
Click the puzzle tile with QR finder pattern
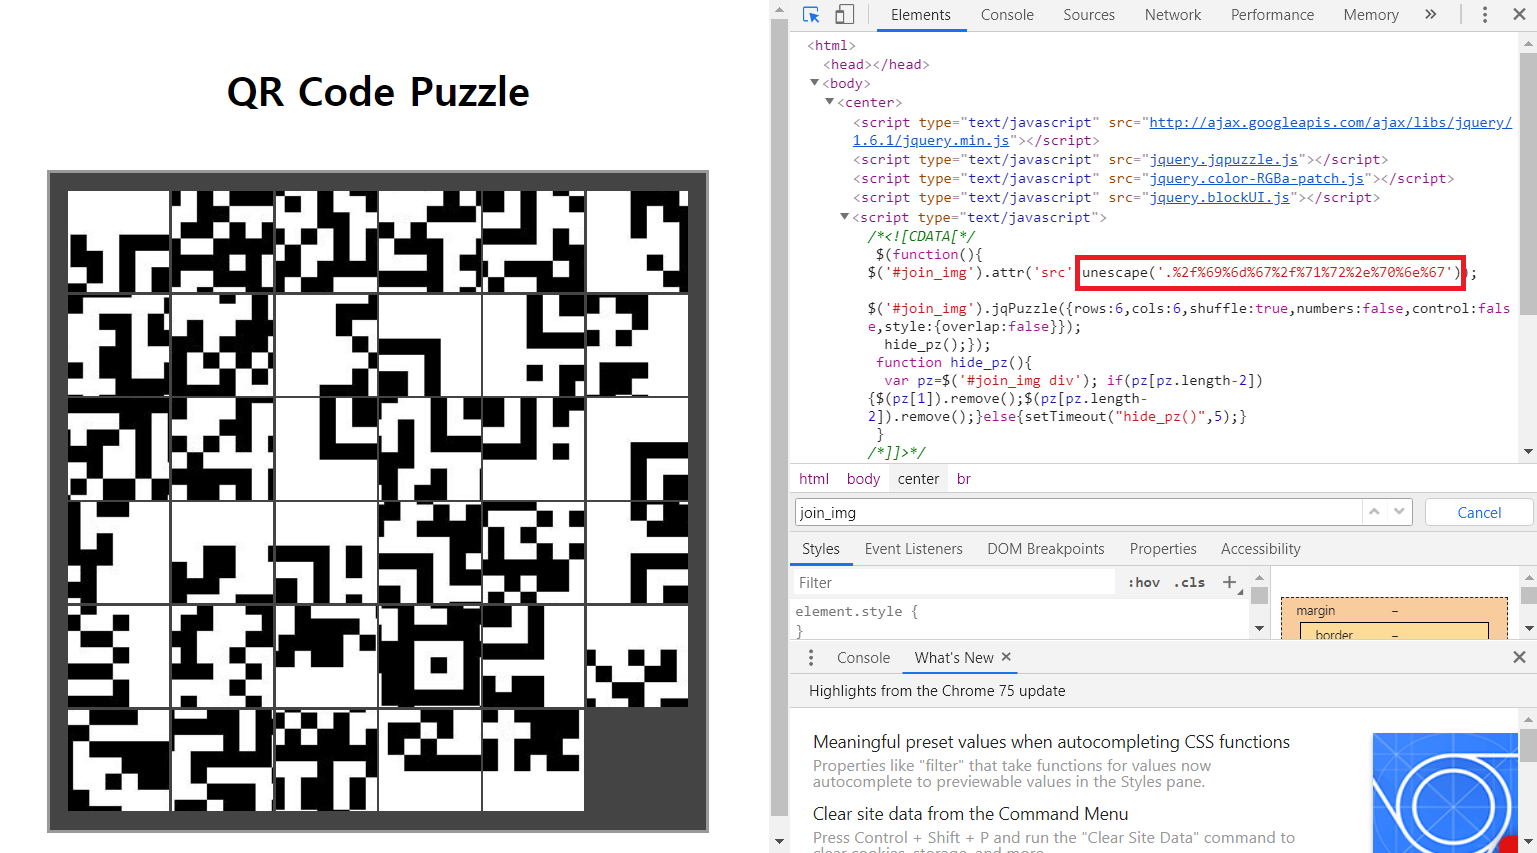coord(431,656)
